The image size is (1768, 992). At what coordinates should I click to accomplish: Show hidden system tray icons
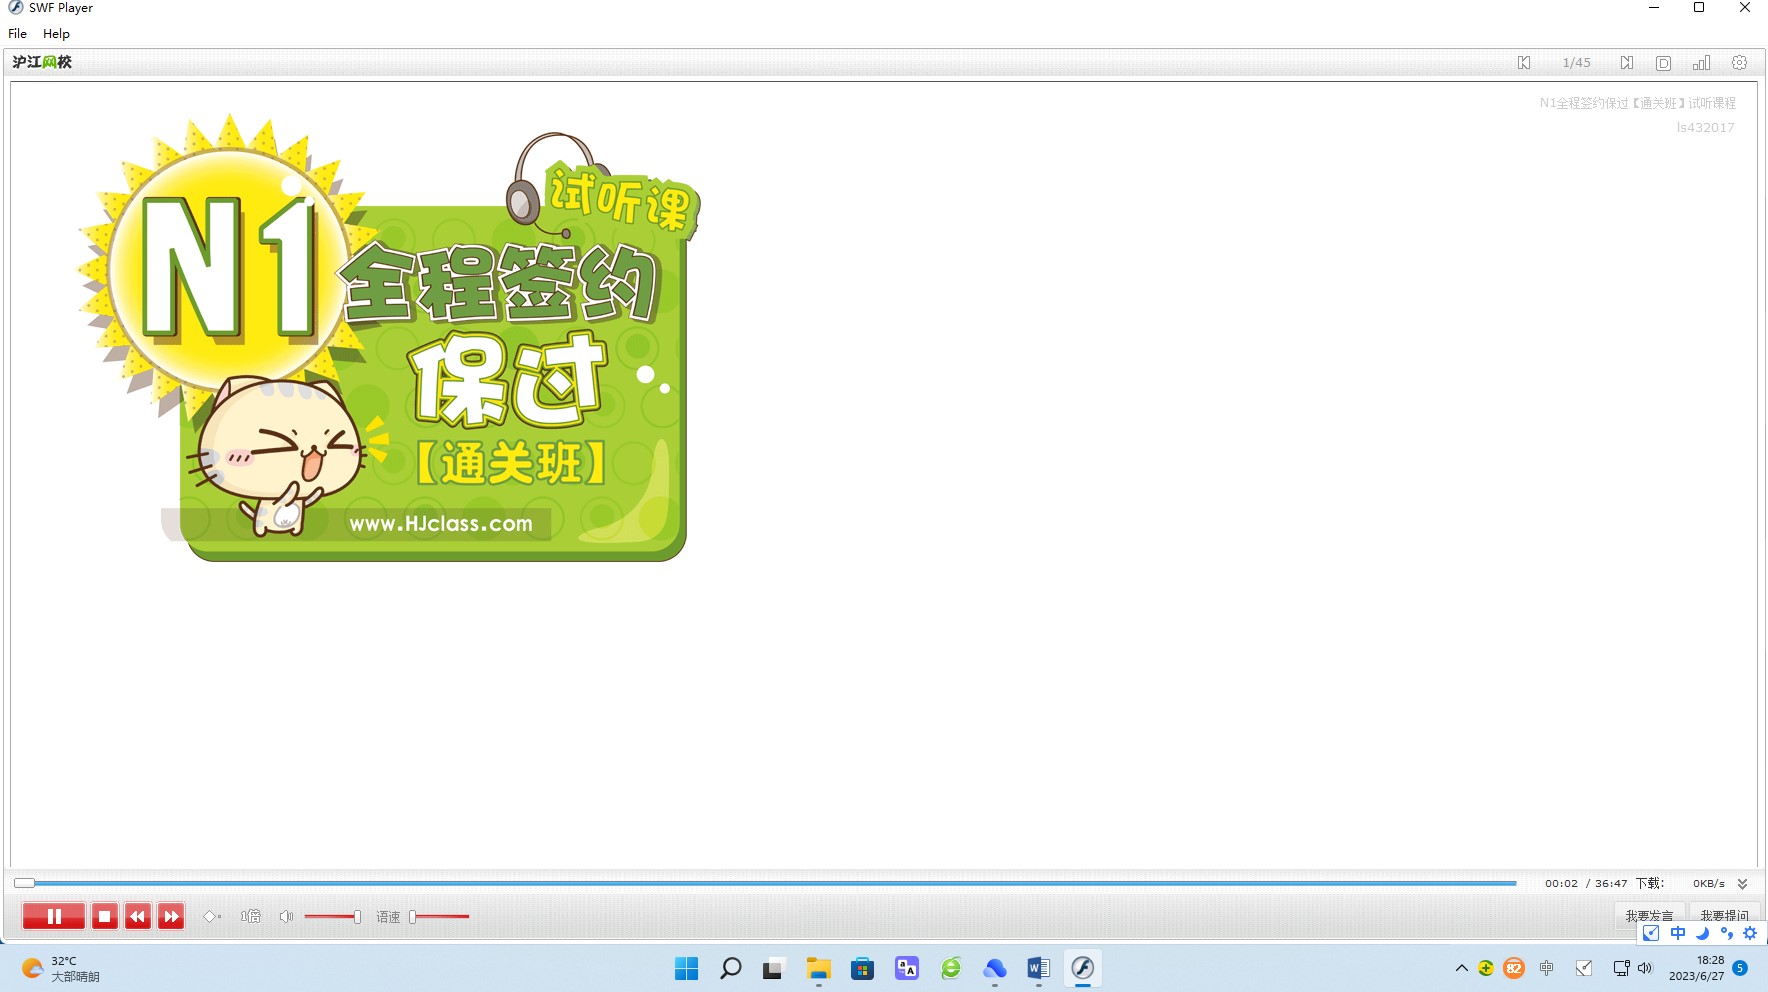tap(1461, 968)
